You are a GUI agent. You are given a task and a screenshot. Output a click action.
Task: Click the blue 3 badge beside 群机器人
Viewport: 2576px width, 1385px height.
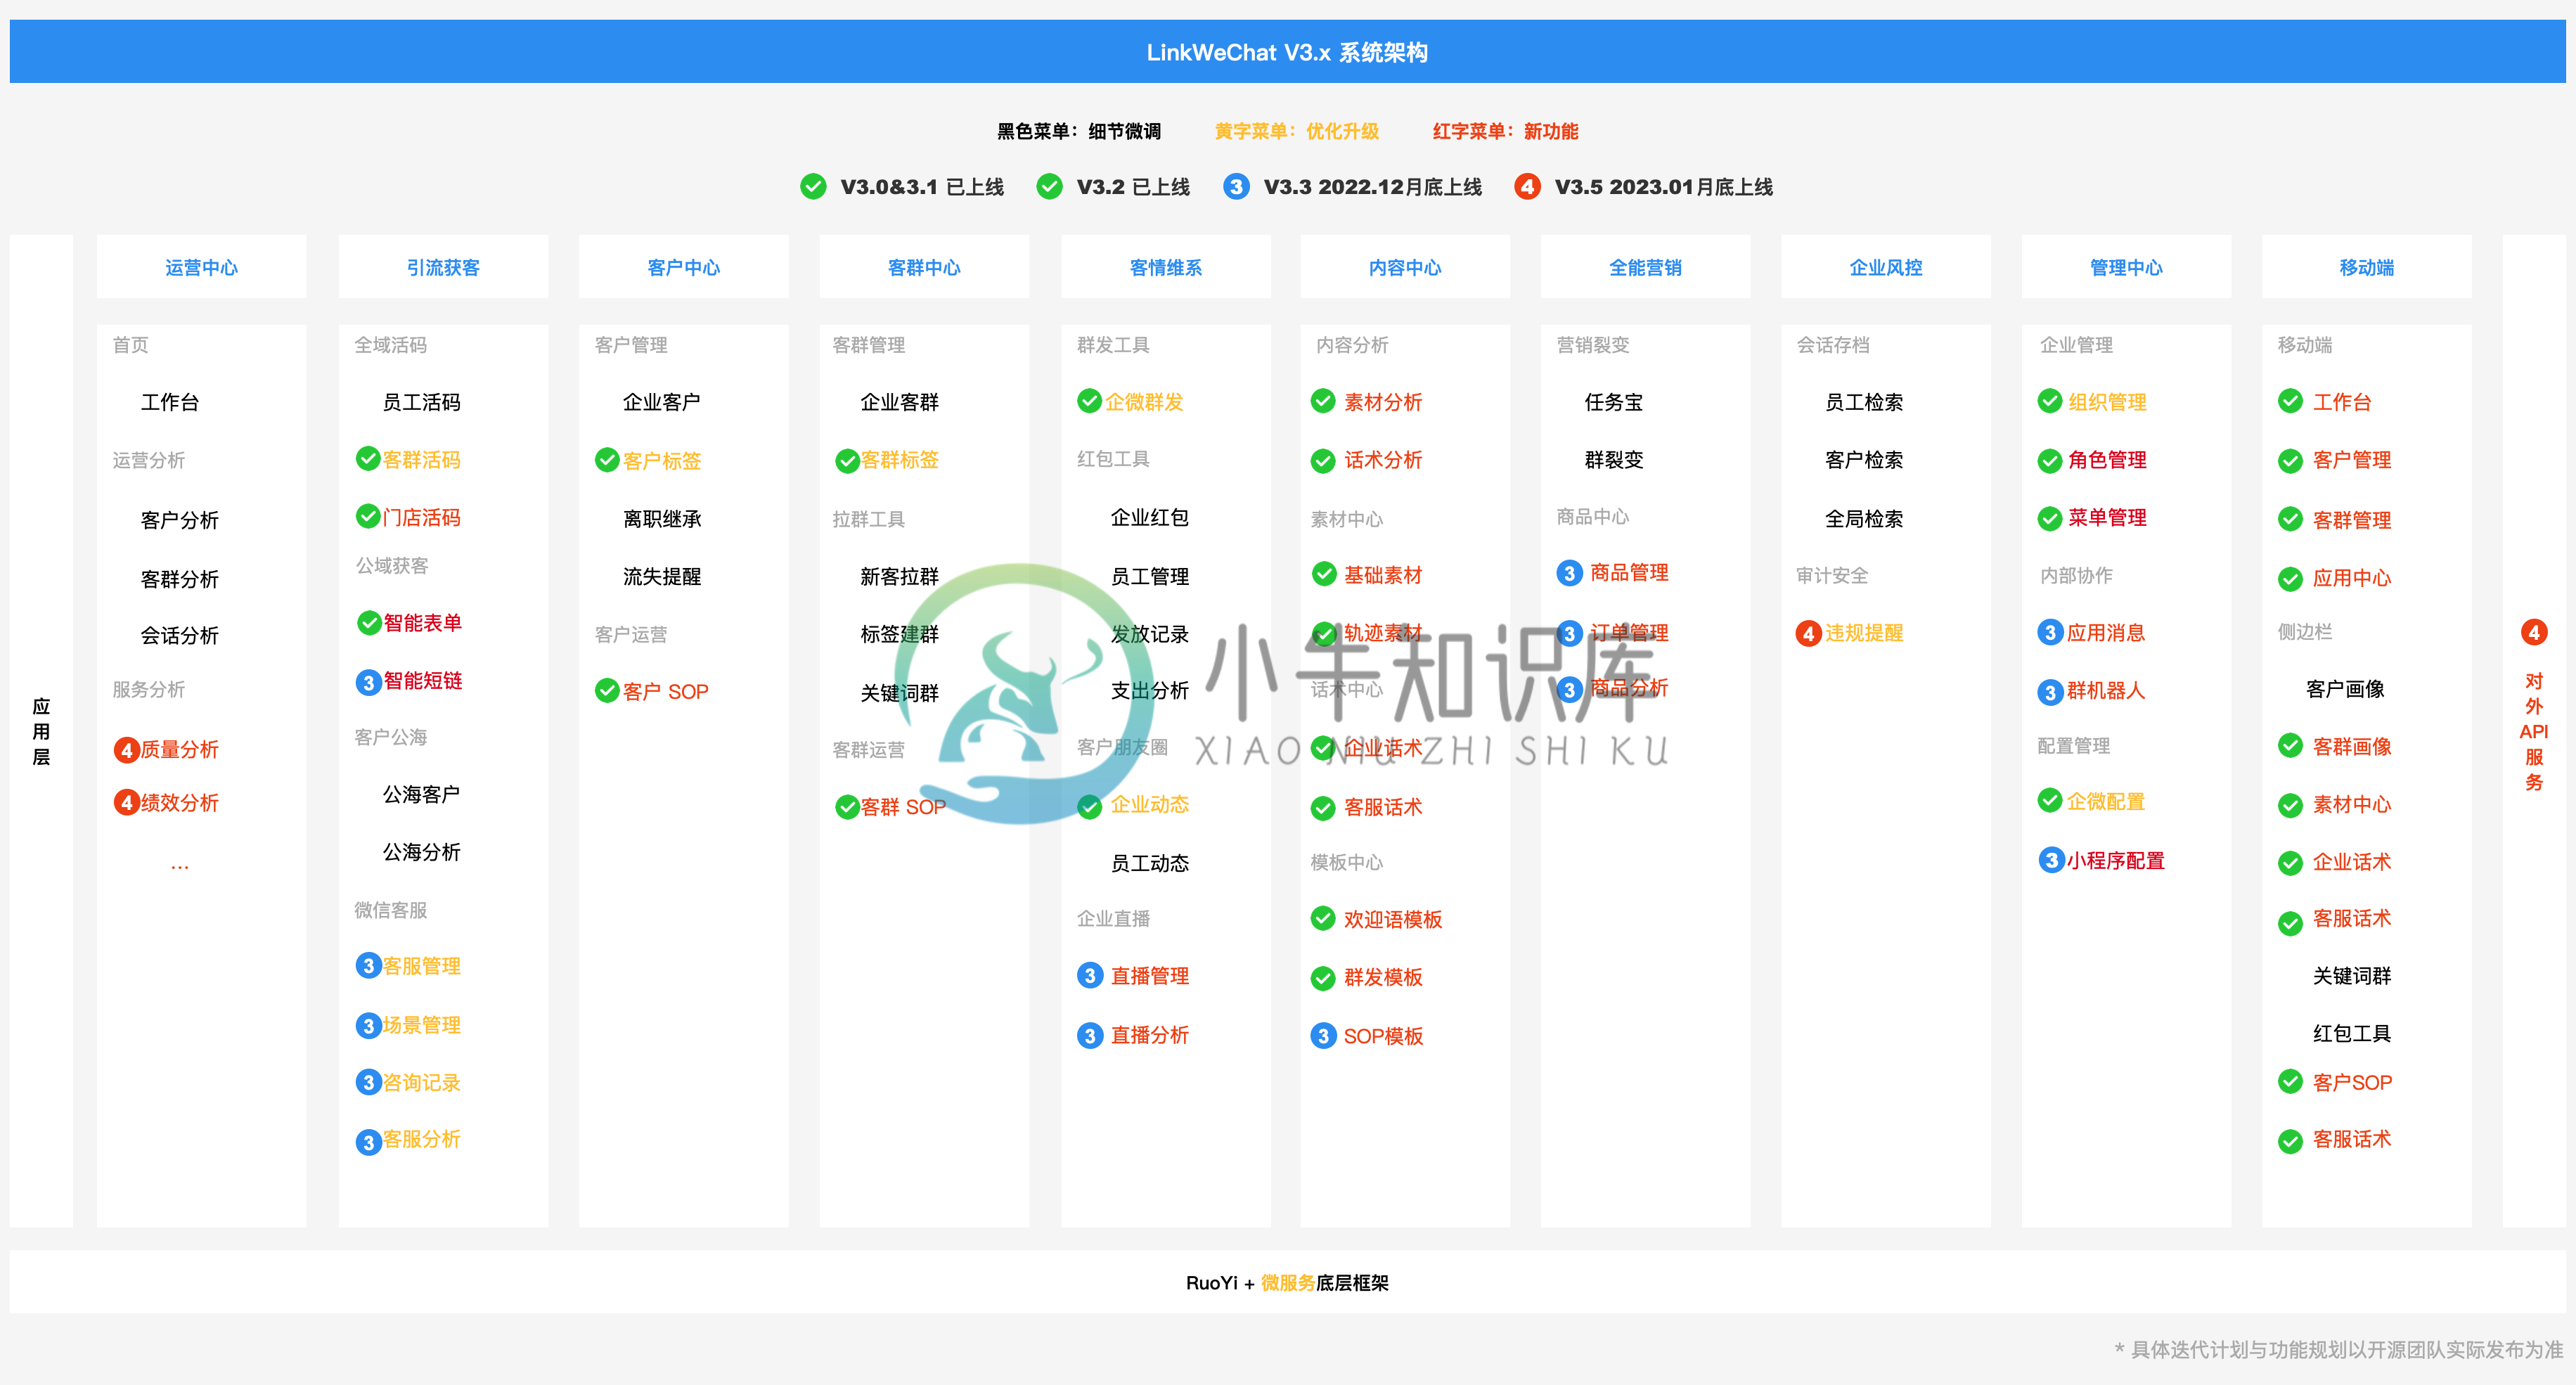coord(2050,692)
